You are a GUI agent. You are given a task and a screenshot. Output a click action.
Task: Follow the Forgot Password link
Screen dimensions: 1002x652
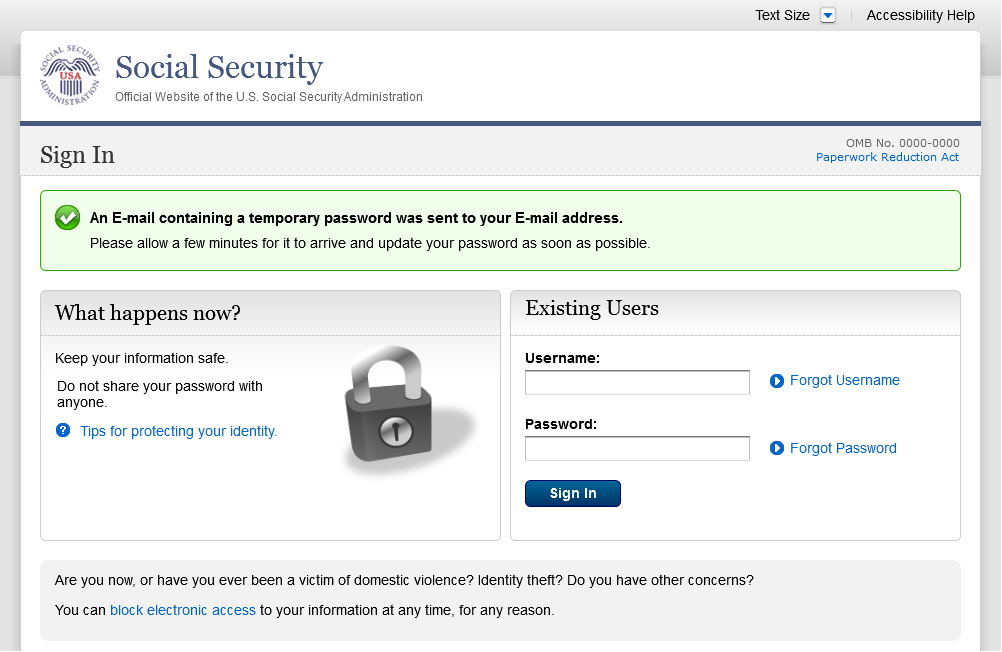point(843,448)
